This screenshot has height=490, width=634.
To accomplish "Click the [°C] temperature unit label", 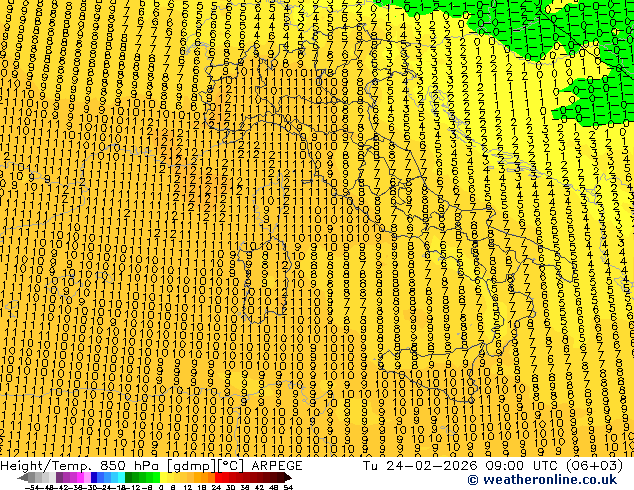I will [231, 466].
